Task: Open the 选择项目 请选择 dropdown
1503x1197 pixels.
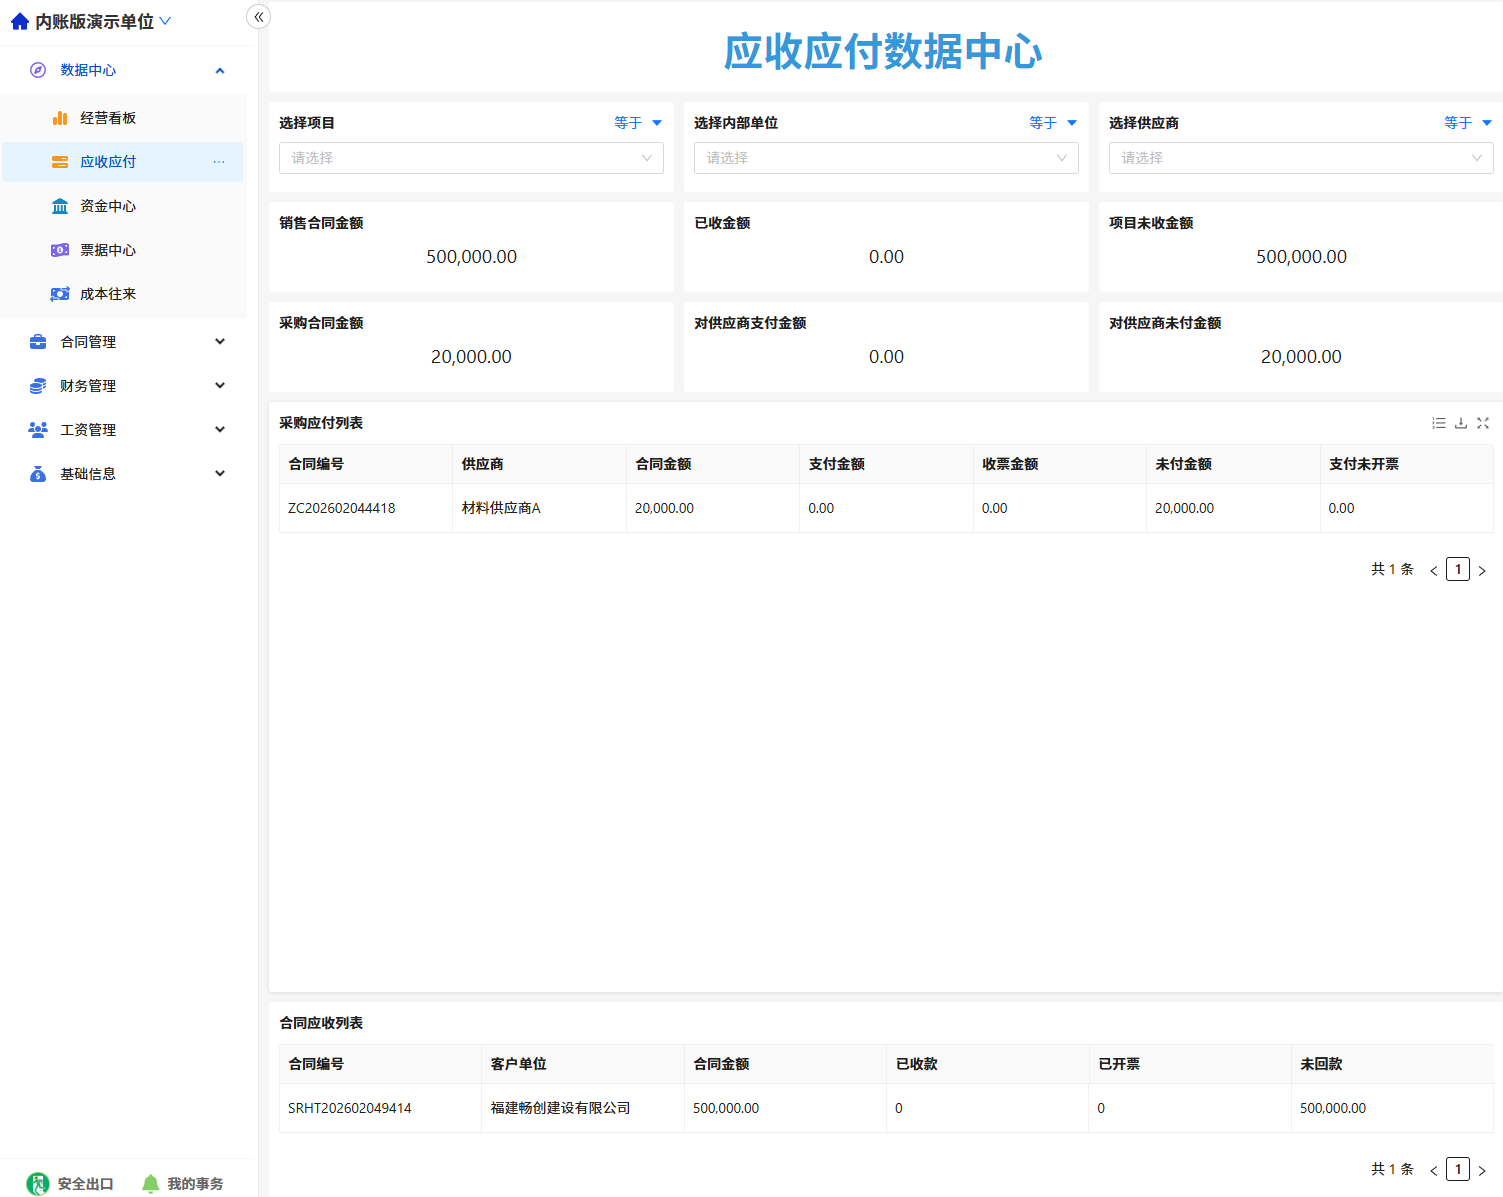Action: 471,158
